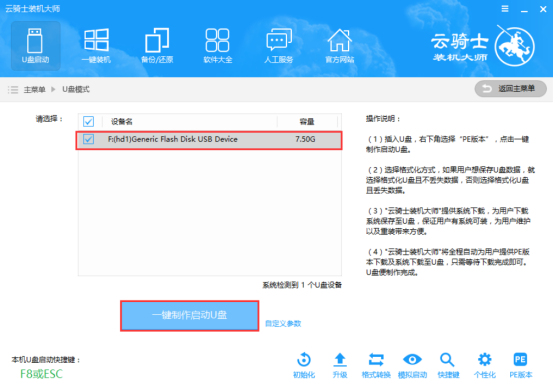Click the 返回主菜单 button
This screenshot has height=382, width=554.
pos(511,89)
